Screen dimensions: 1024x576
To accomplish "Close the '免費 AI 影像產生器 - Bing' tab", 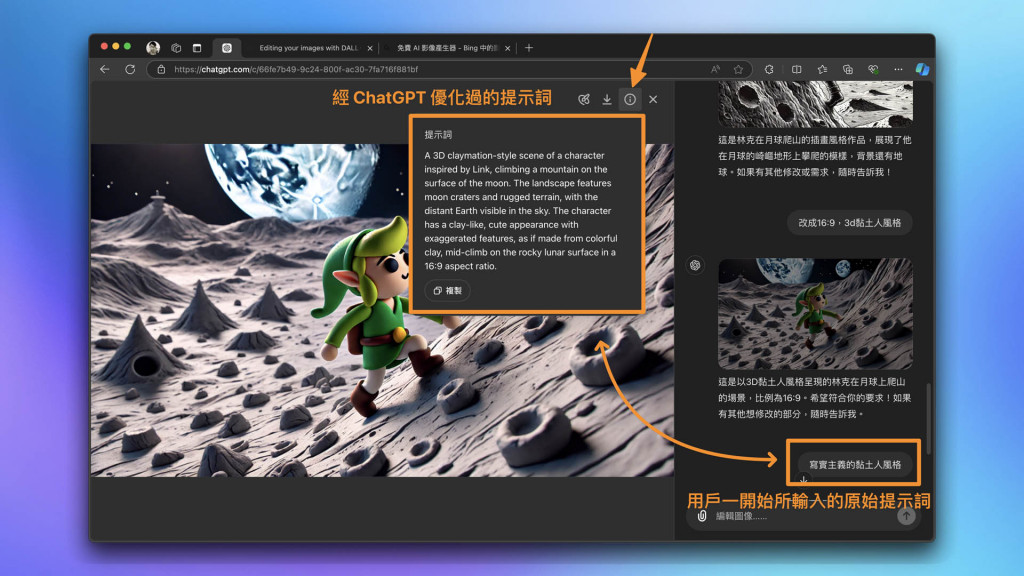I will coord(507,48).
